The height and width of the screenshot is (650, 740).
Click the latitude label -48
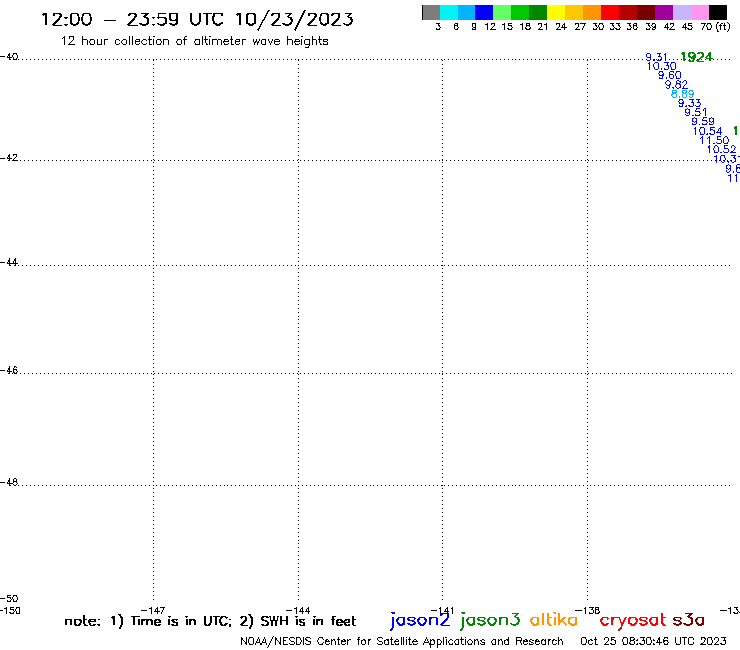click(9, 482)
